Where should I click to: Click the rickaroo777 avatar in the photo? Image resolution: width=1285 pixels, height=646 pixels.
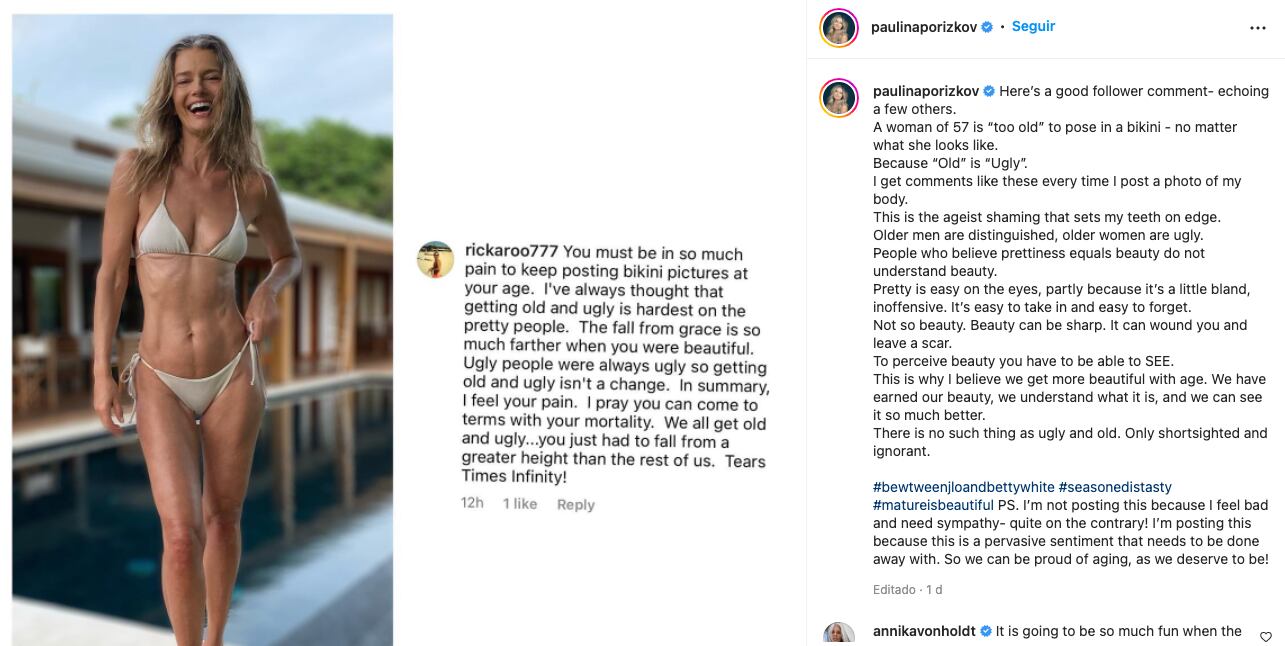pyautogui.click(x=436, y=260)
